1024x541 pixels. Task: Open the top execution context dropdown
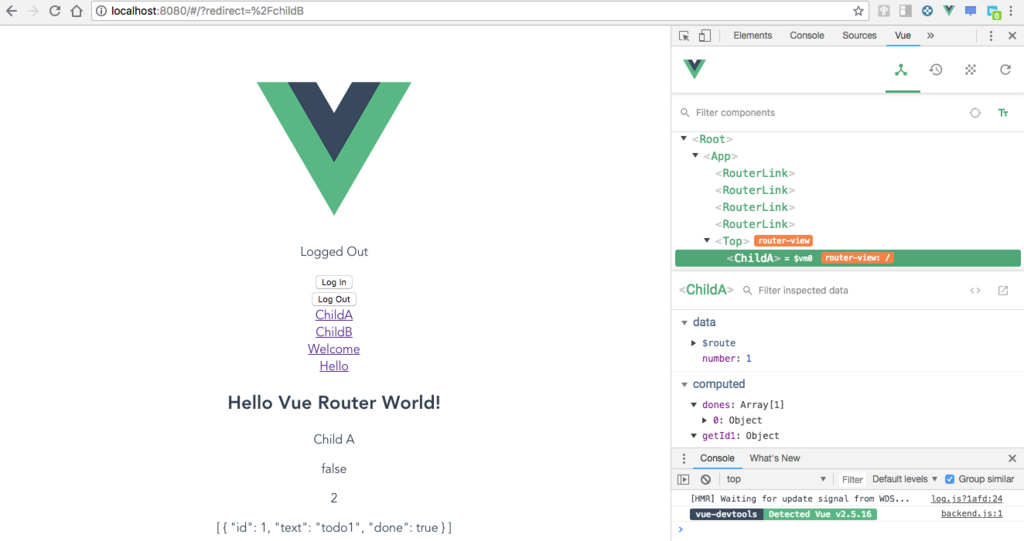coord(776,480)
